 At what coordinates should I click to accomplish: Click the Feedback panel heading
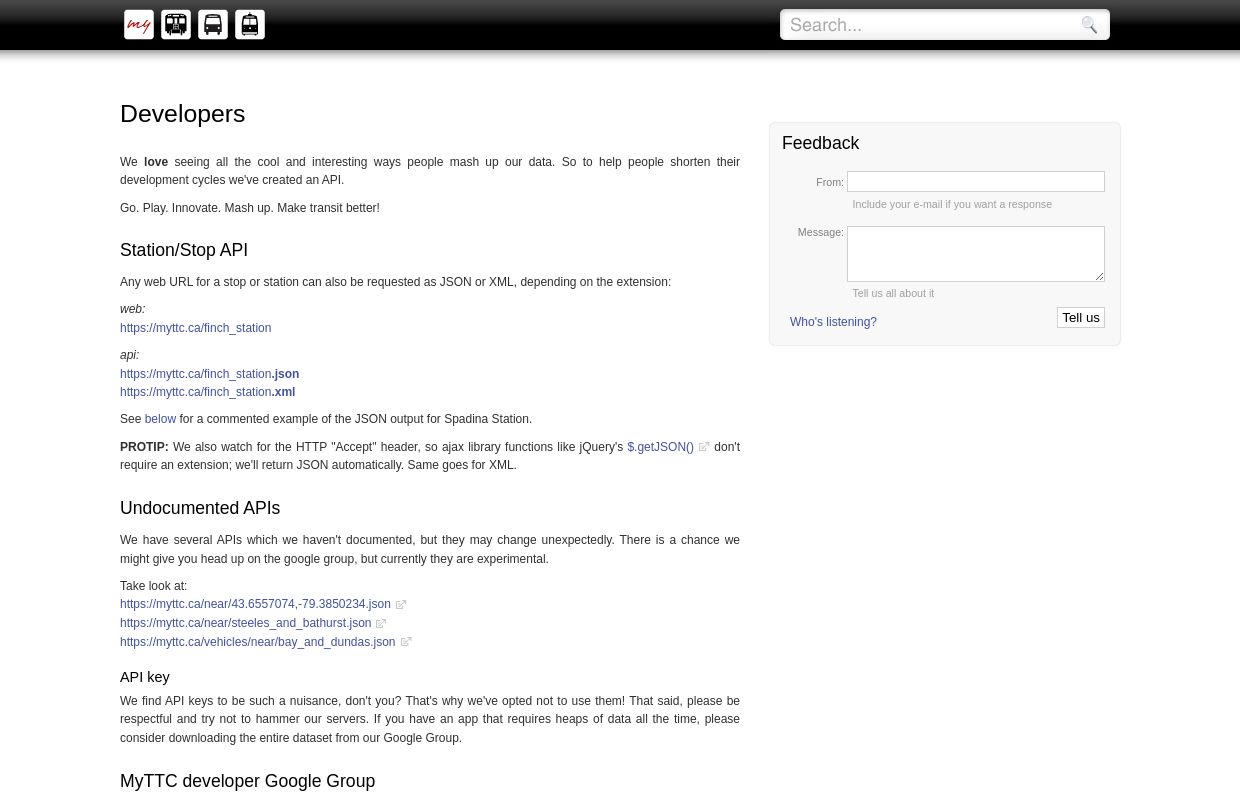point(821,143)
